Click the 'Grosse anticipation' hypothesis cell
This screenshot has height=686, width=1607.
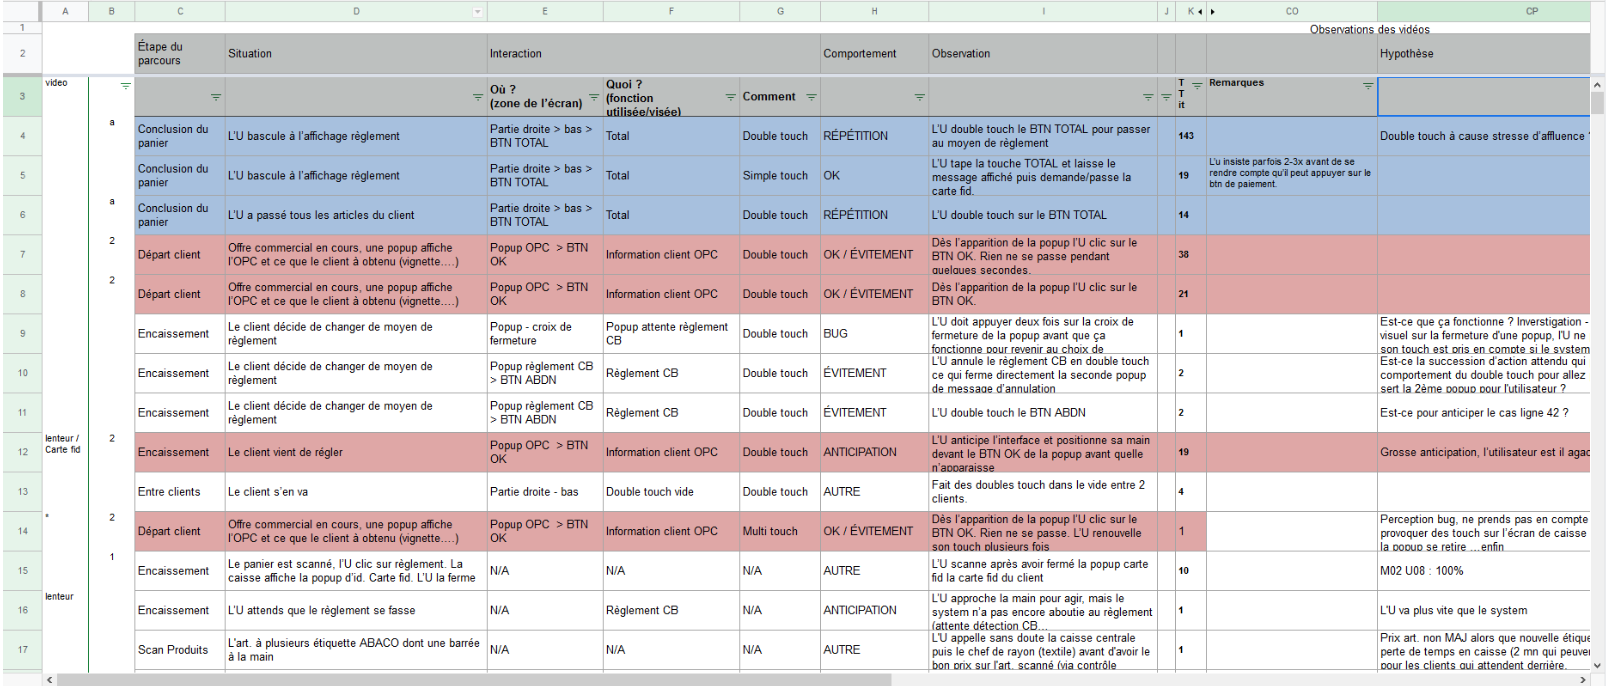1483,452
